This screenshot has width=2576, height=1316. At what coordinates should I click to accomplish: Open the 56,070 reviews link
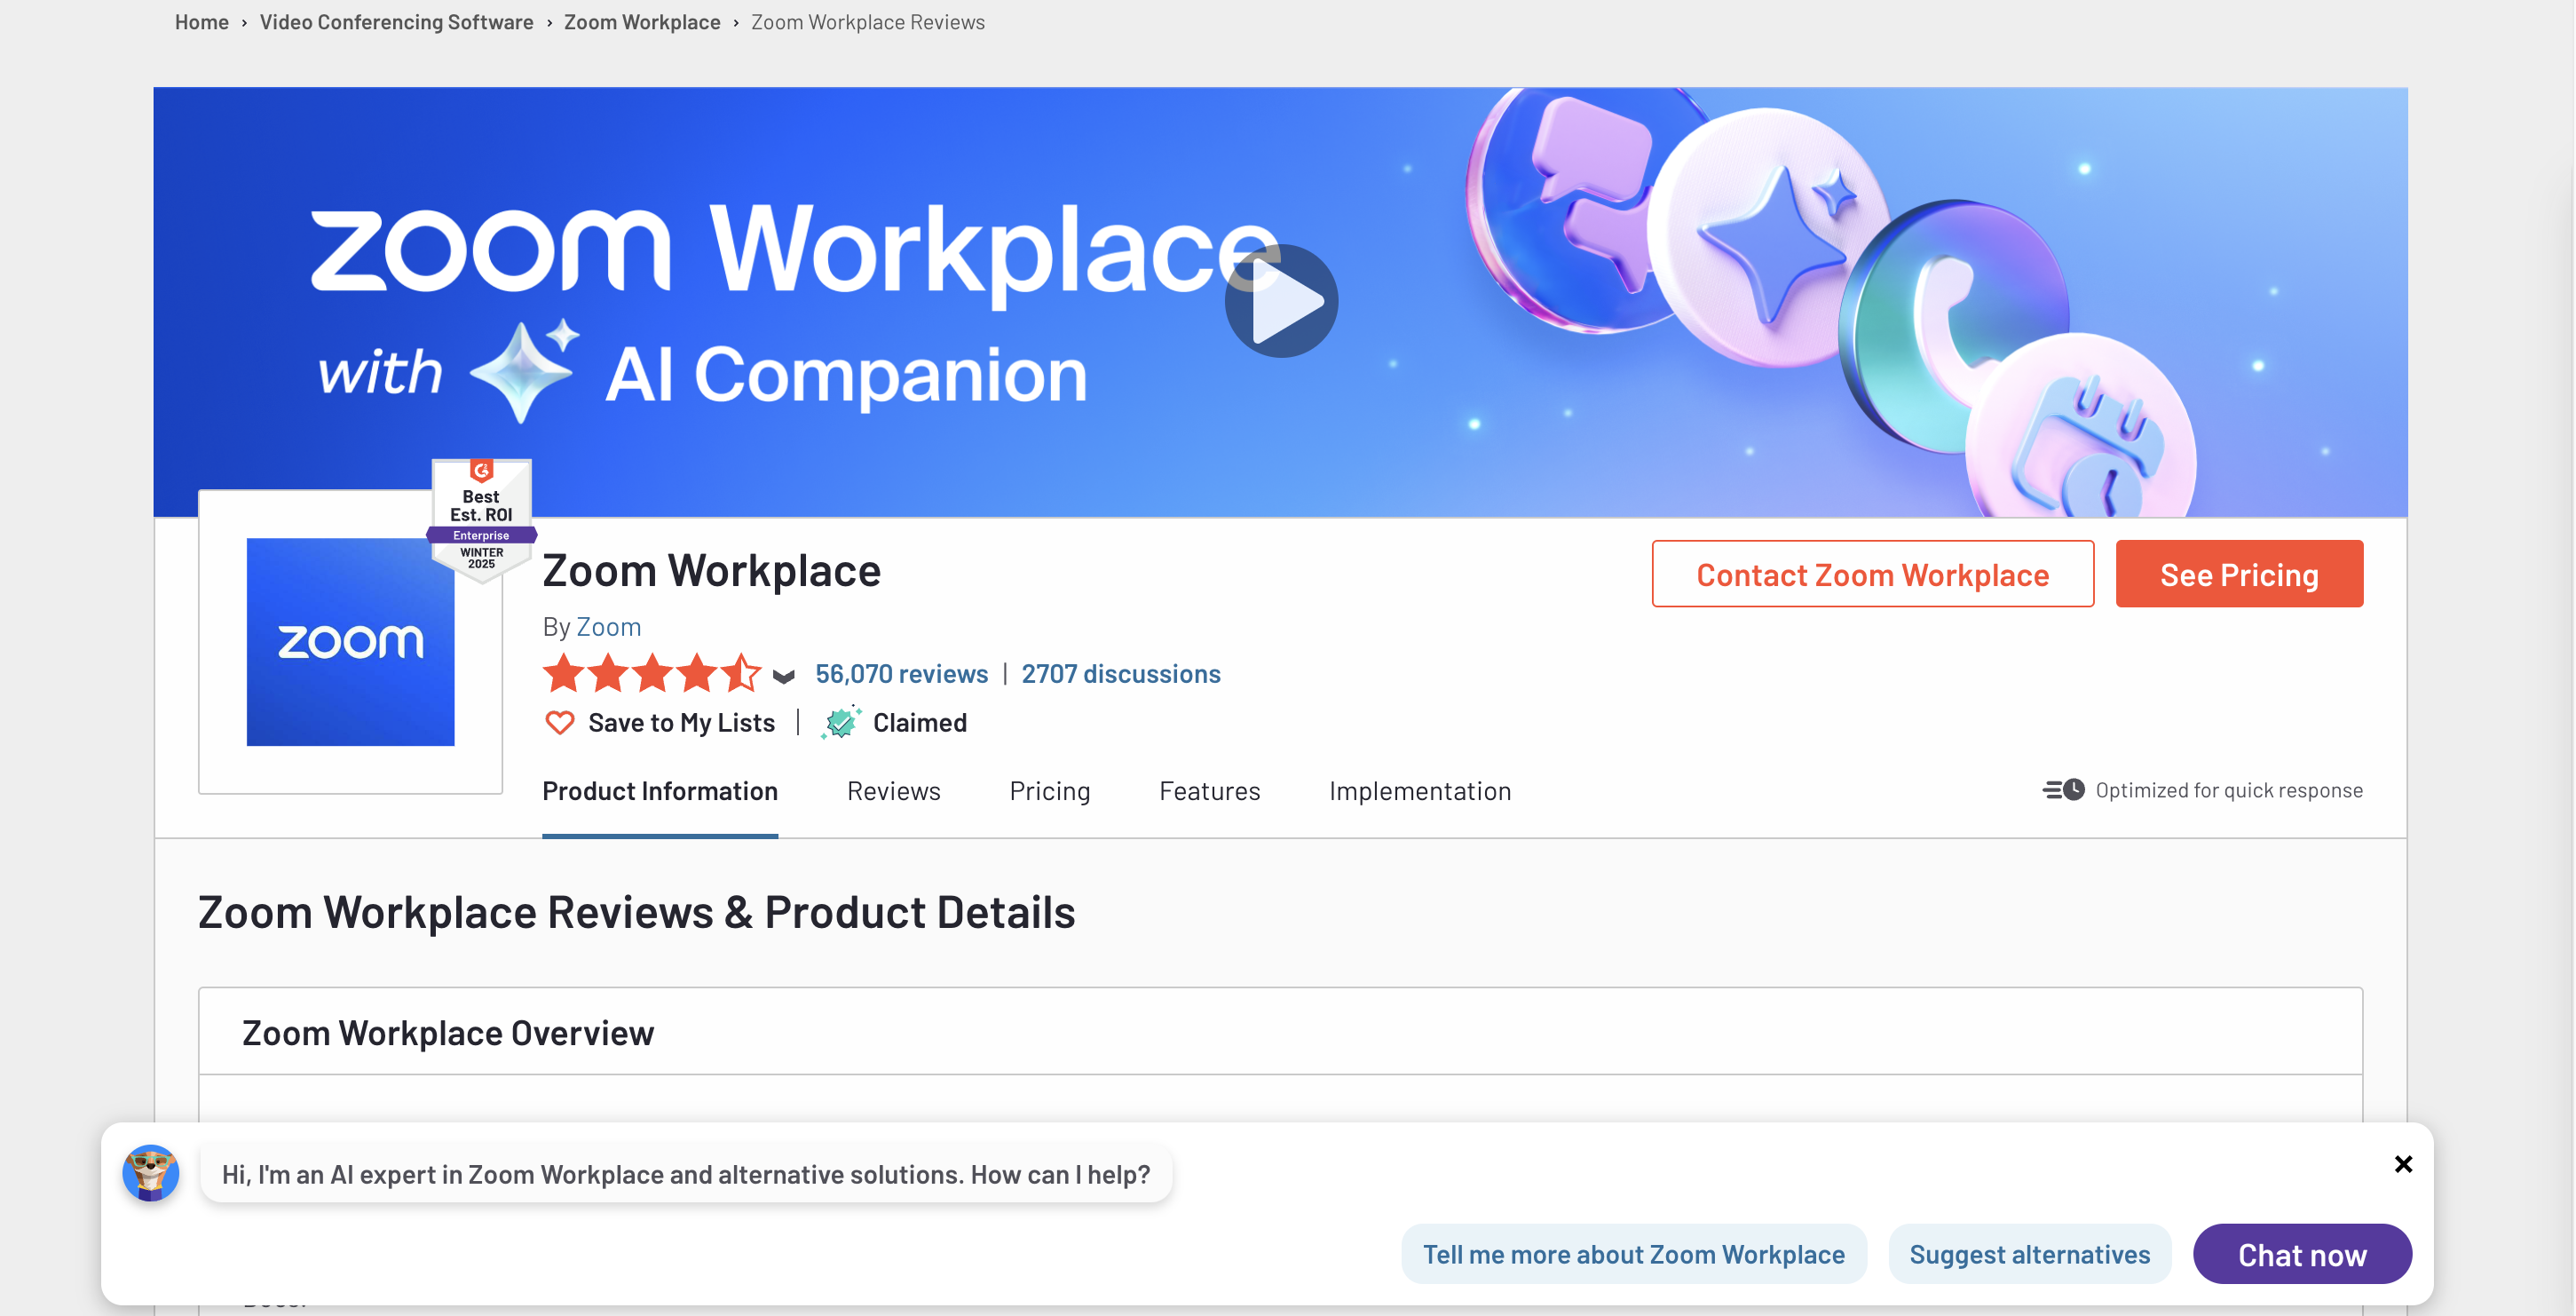pyautogui.click(x=901, y=674)
